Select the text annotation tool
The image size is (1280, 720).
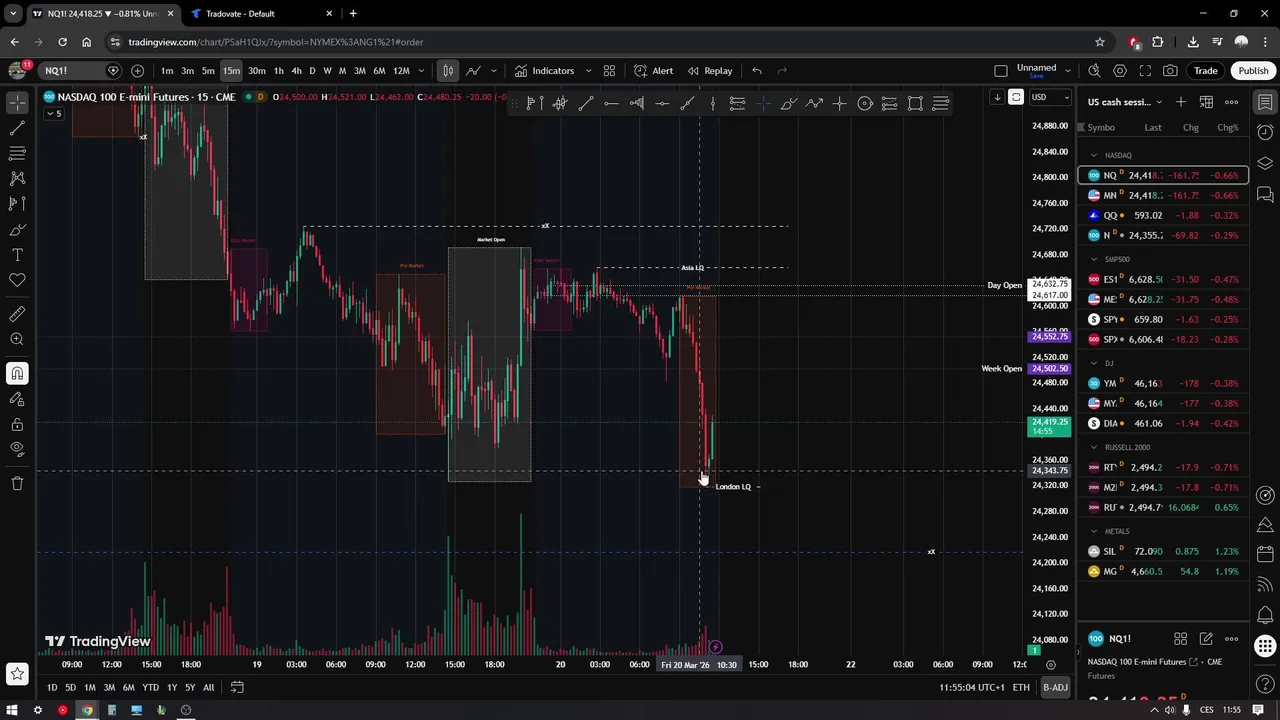click(17, 255)
